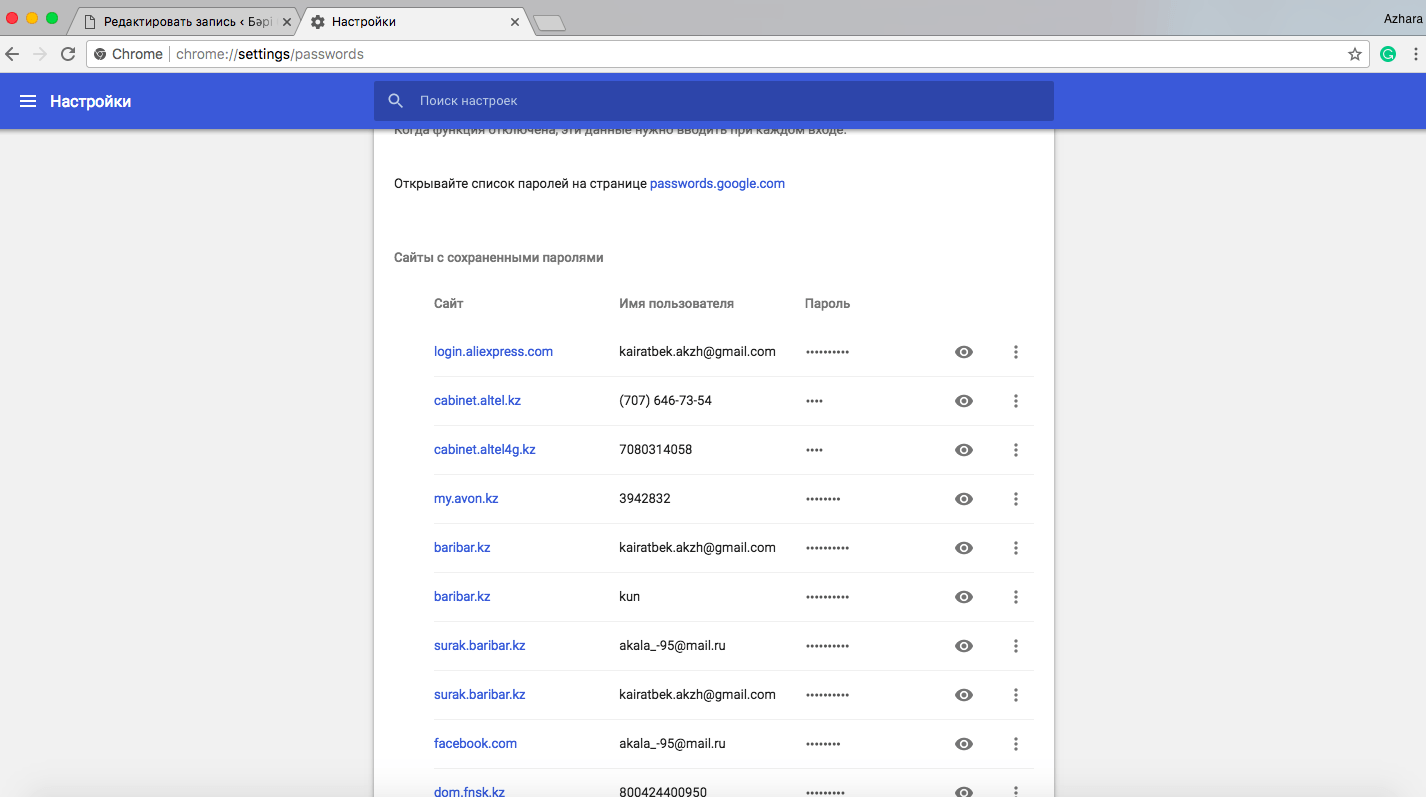Open the Grammarly extension icon
The width and height of the screenshot is (1426, 797).
(1388, 54)
